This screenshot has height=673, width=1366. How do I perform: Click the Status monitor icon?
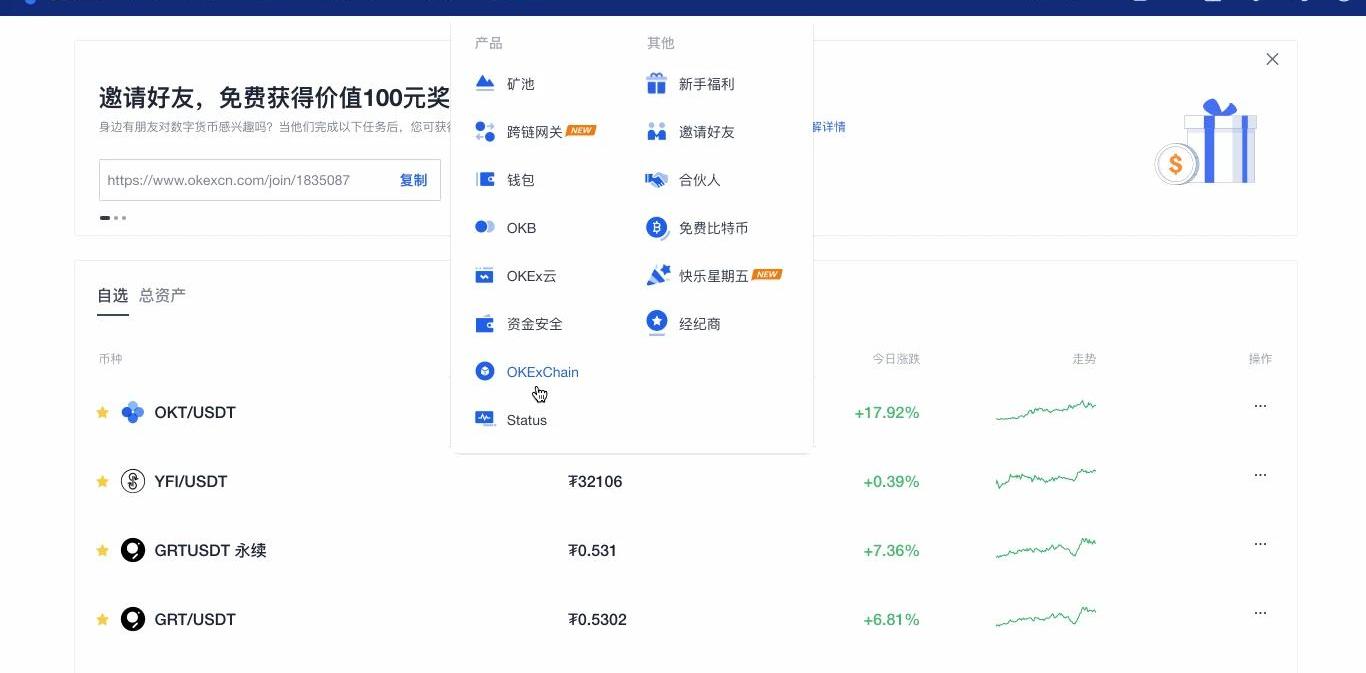[485, 419]
